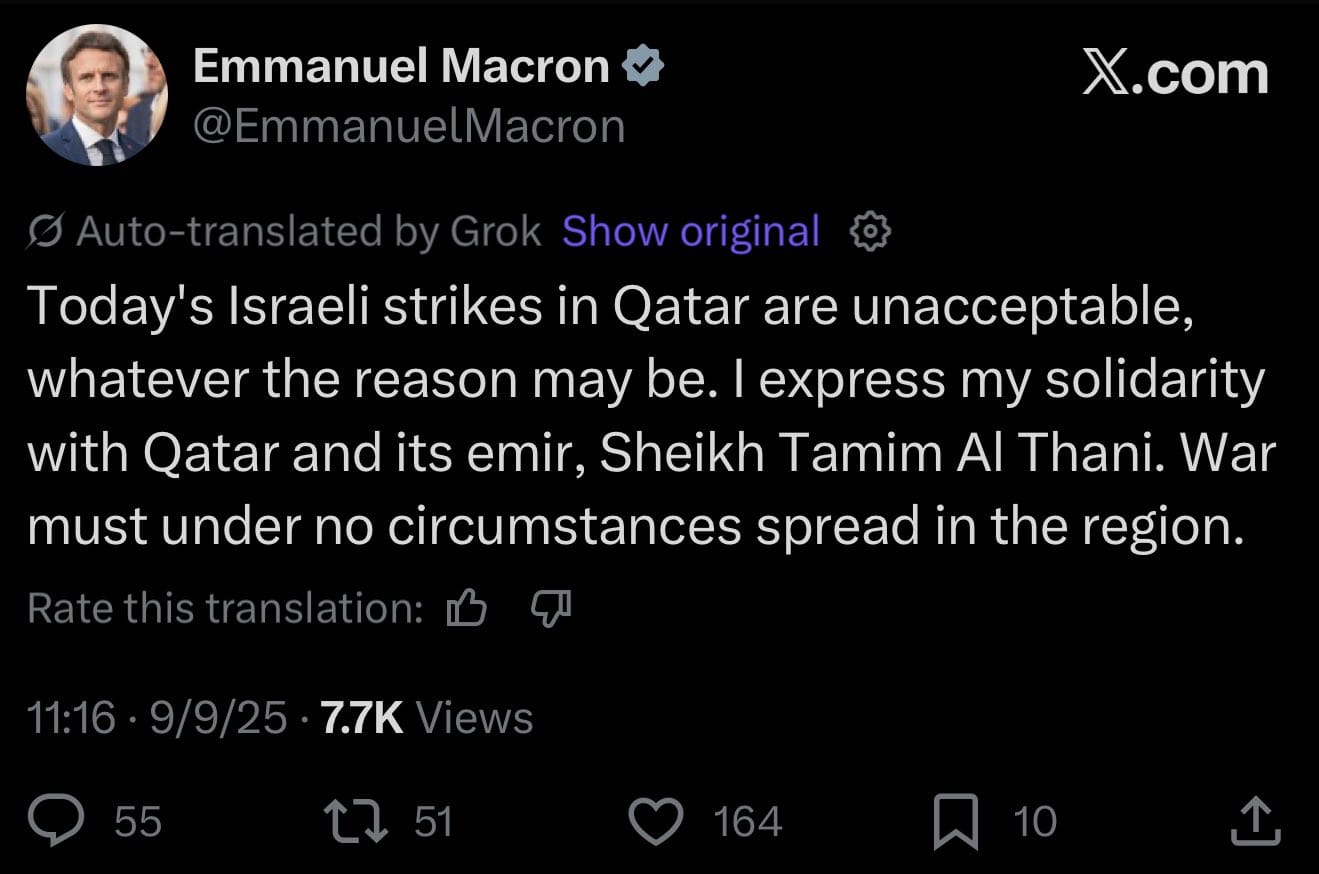Click the Emmanuel Macron display name
The height and width of the screenshot is (874, 1319).
point(400,67)
